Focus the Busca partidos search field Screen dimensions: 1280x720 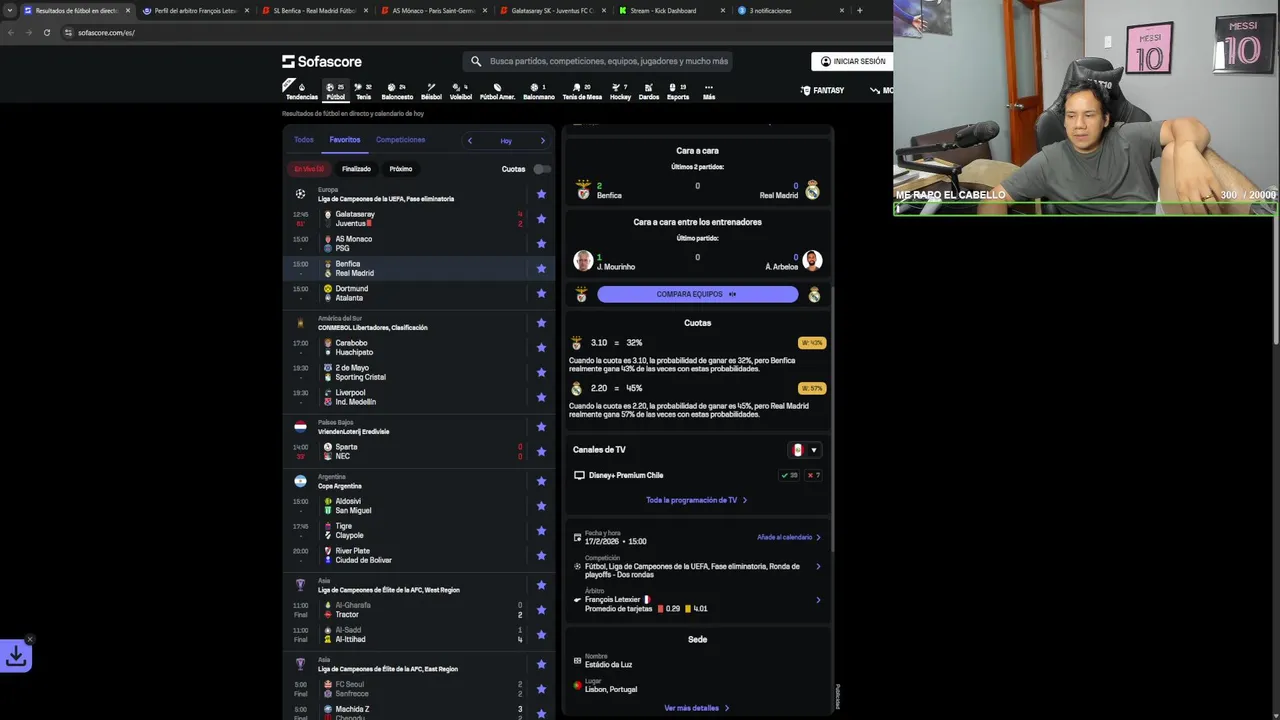point(598,61)
